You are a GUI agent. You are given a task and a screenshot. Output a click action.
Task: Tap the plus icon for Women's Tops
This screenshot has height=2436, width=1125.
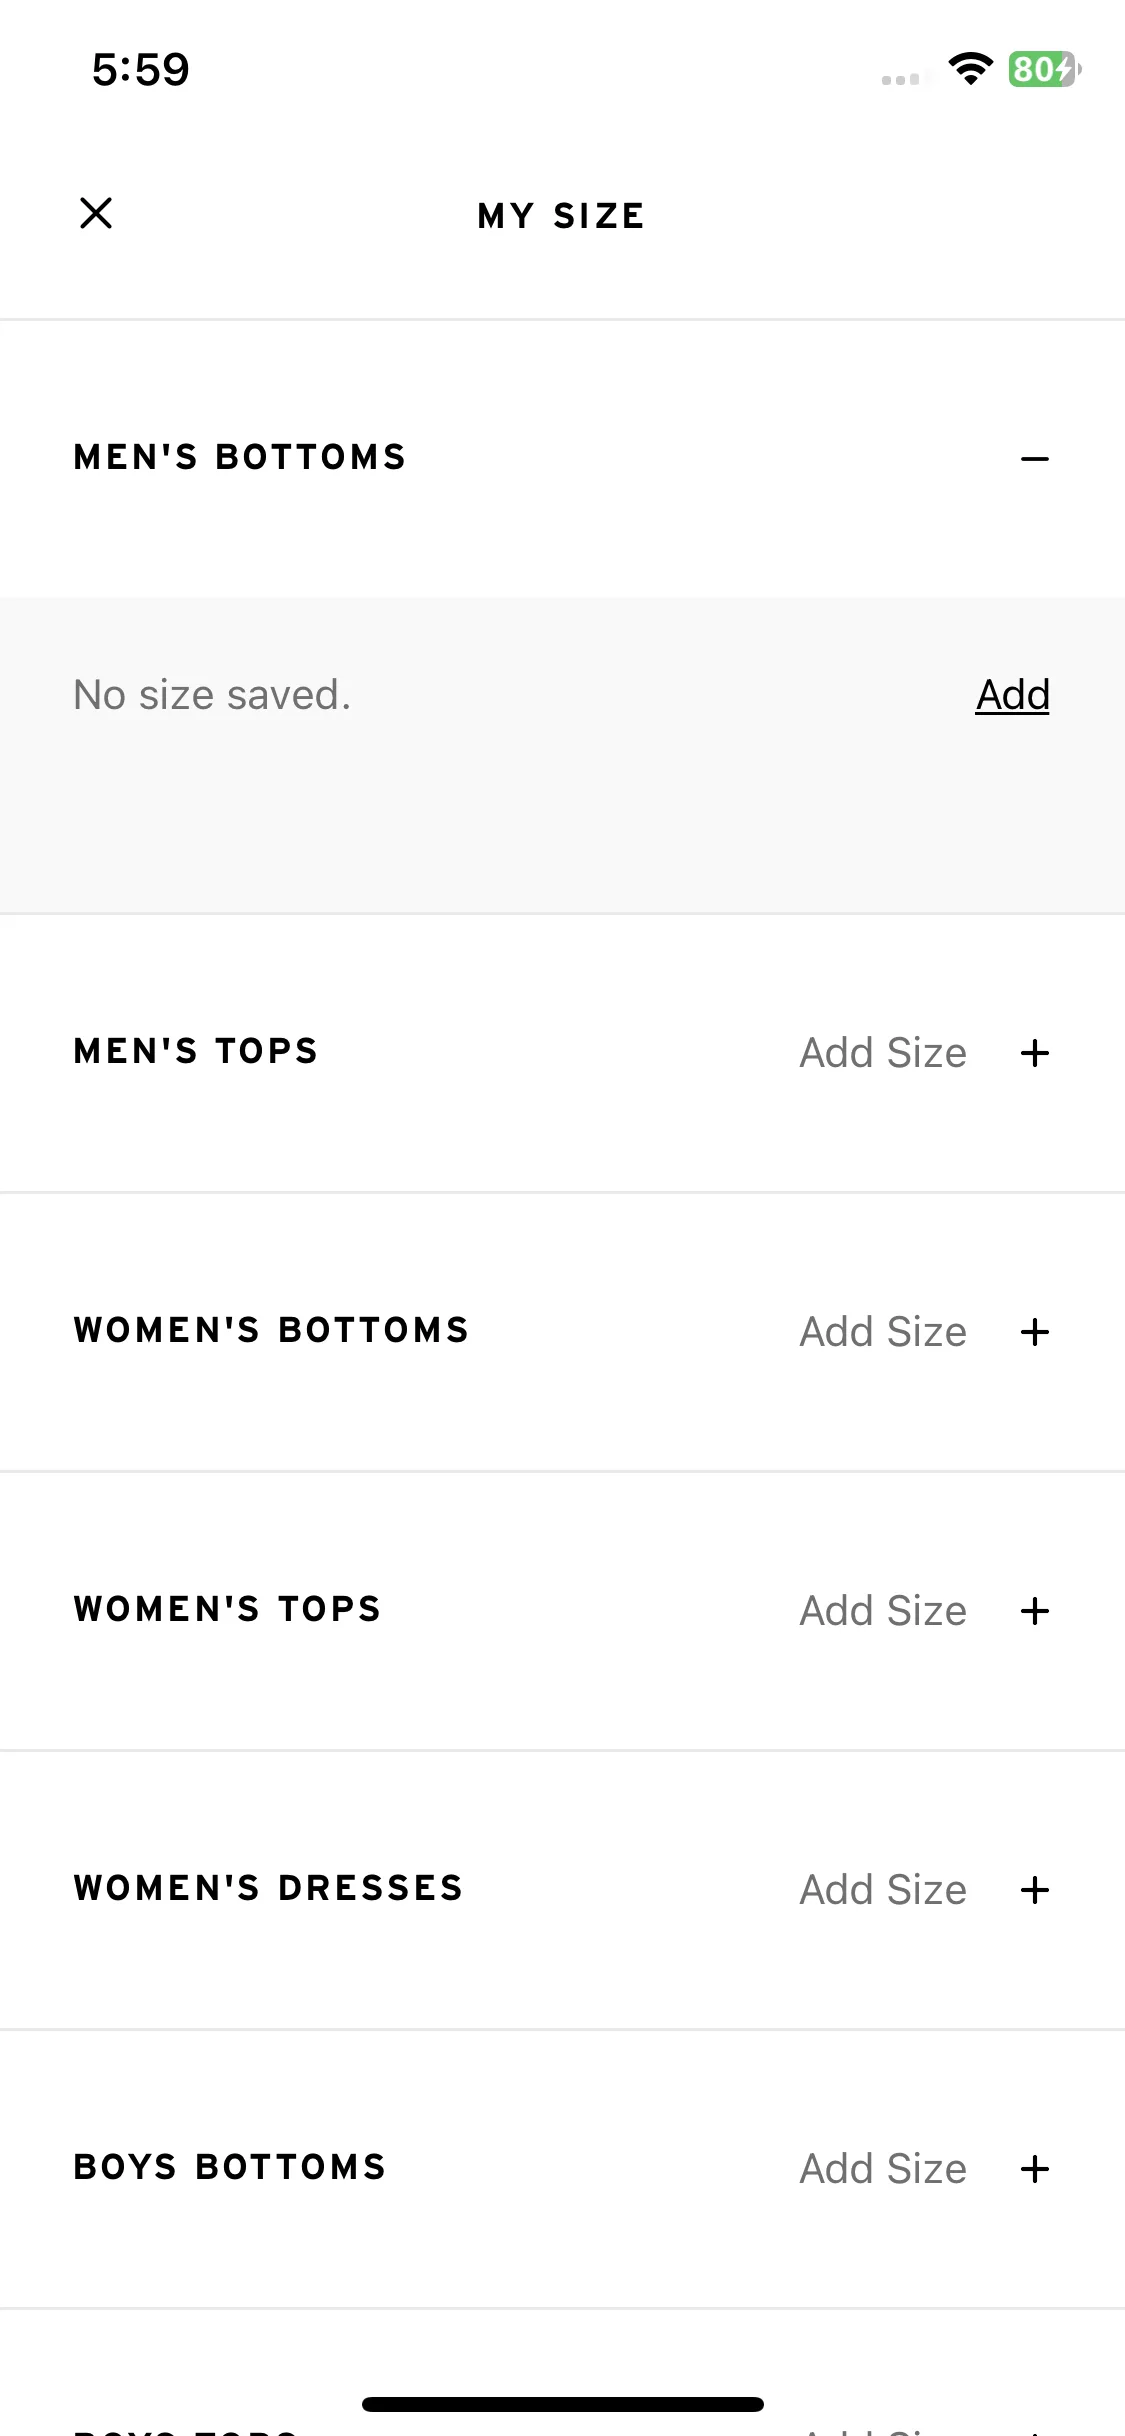pos(1035,1611)
